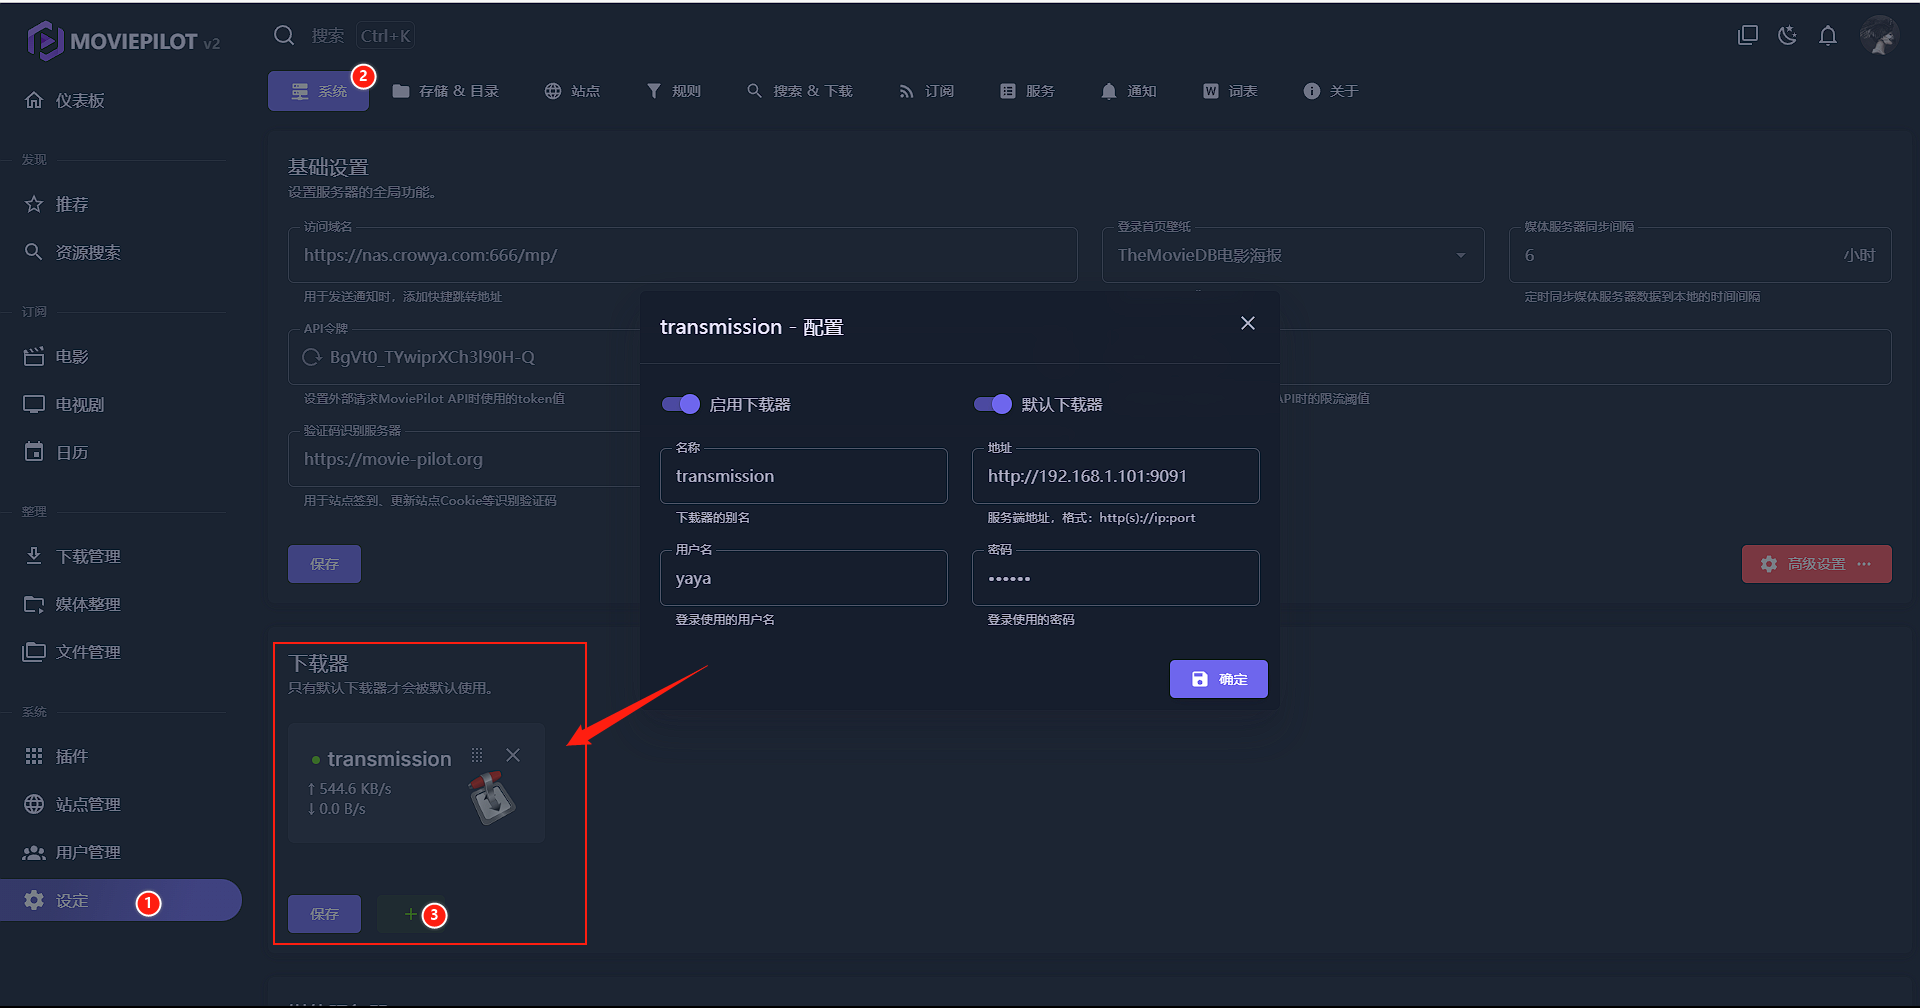This screenshot has height=1008, width=1920.
Task: Switch to the 搜索 & 下载 tab
Action: [799, 91]
